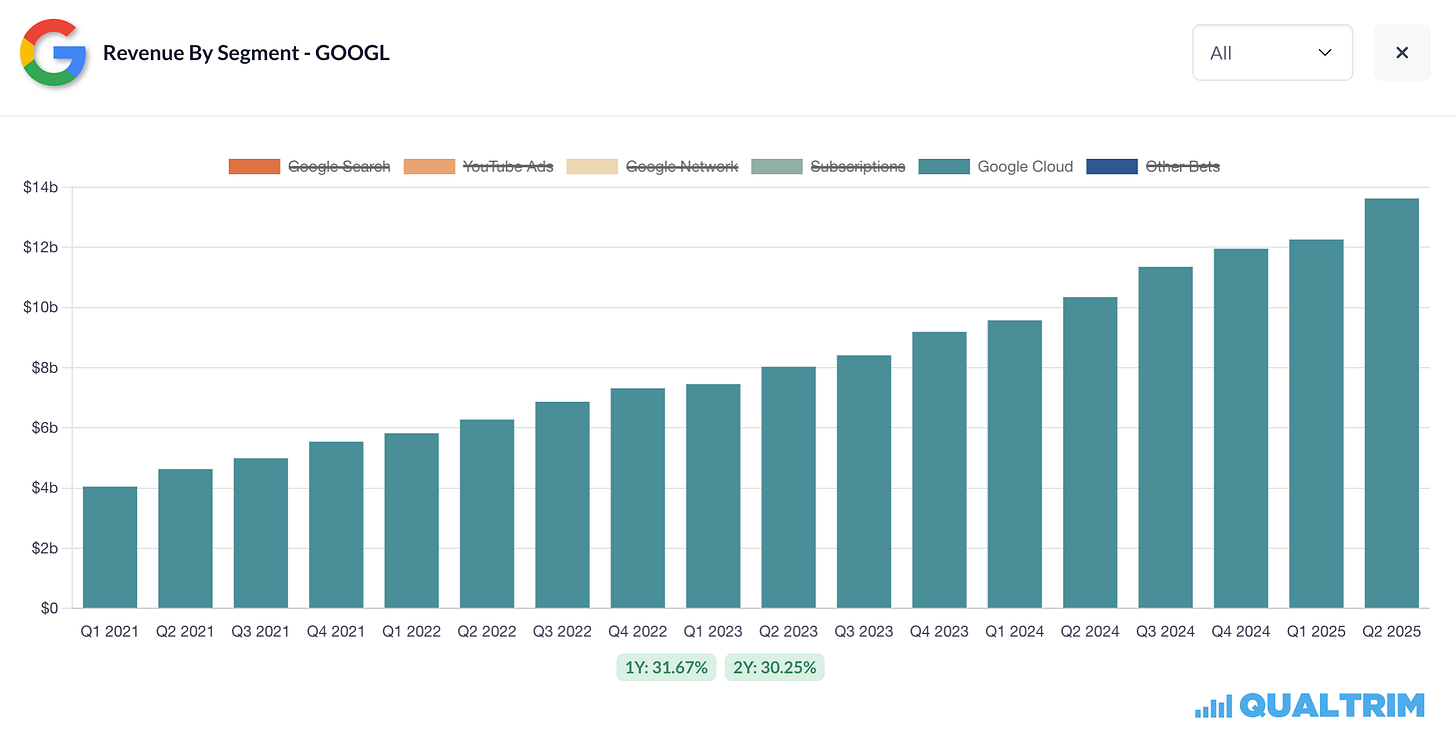This screenshot has width=1456, height=729.
Task: Click the Q3 2022 bar
Action: point(562,505)
